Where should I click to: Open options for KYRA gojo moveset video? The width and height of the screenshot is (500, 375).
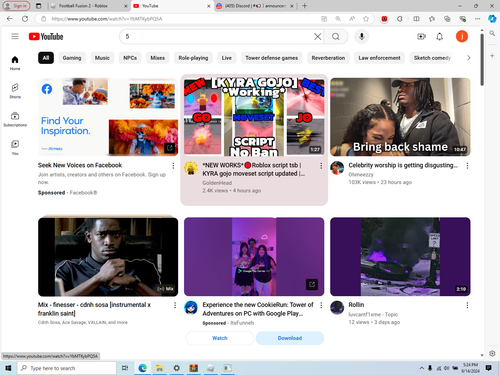click(x=321, y=166)
